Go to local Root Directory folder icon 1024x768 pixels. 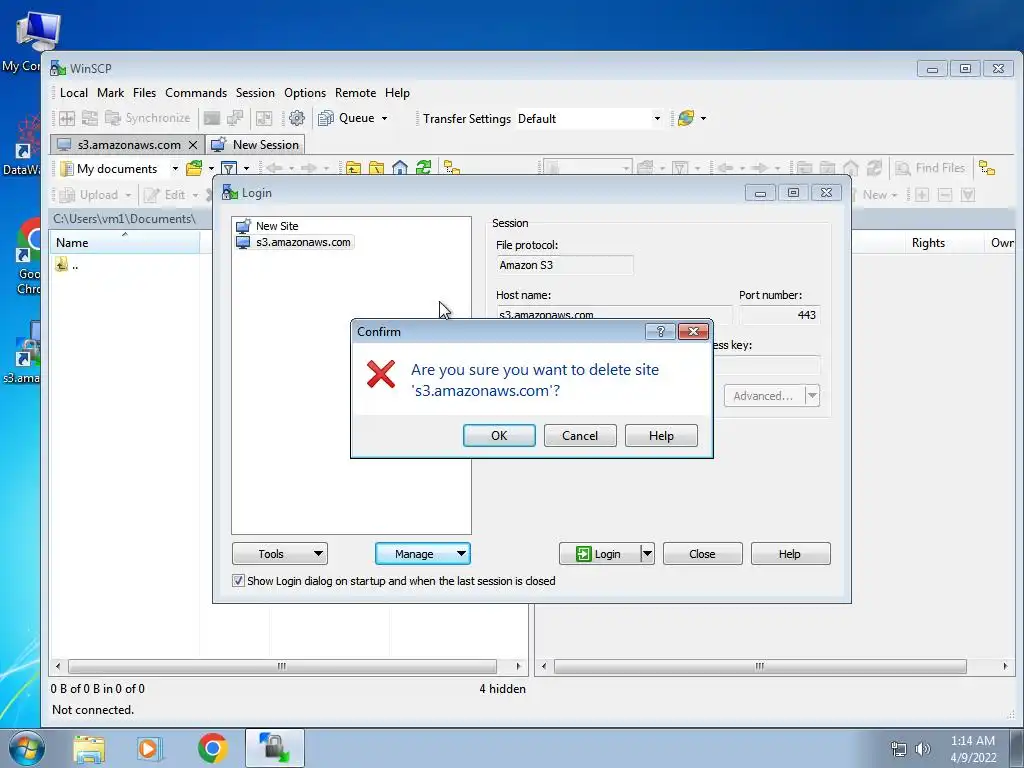[377, 168]
